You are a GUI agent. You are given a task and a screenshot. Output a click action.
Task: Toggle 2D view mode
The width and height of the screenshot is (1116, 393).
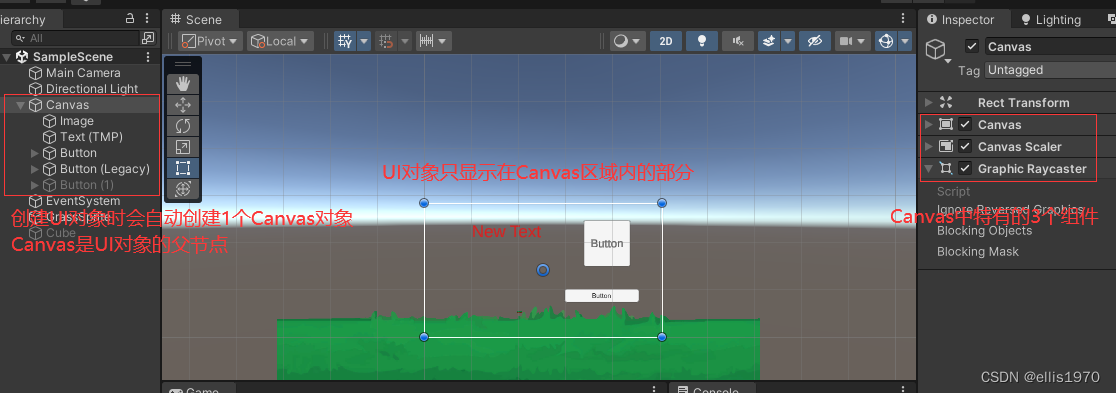665,41
